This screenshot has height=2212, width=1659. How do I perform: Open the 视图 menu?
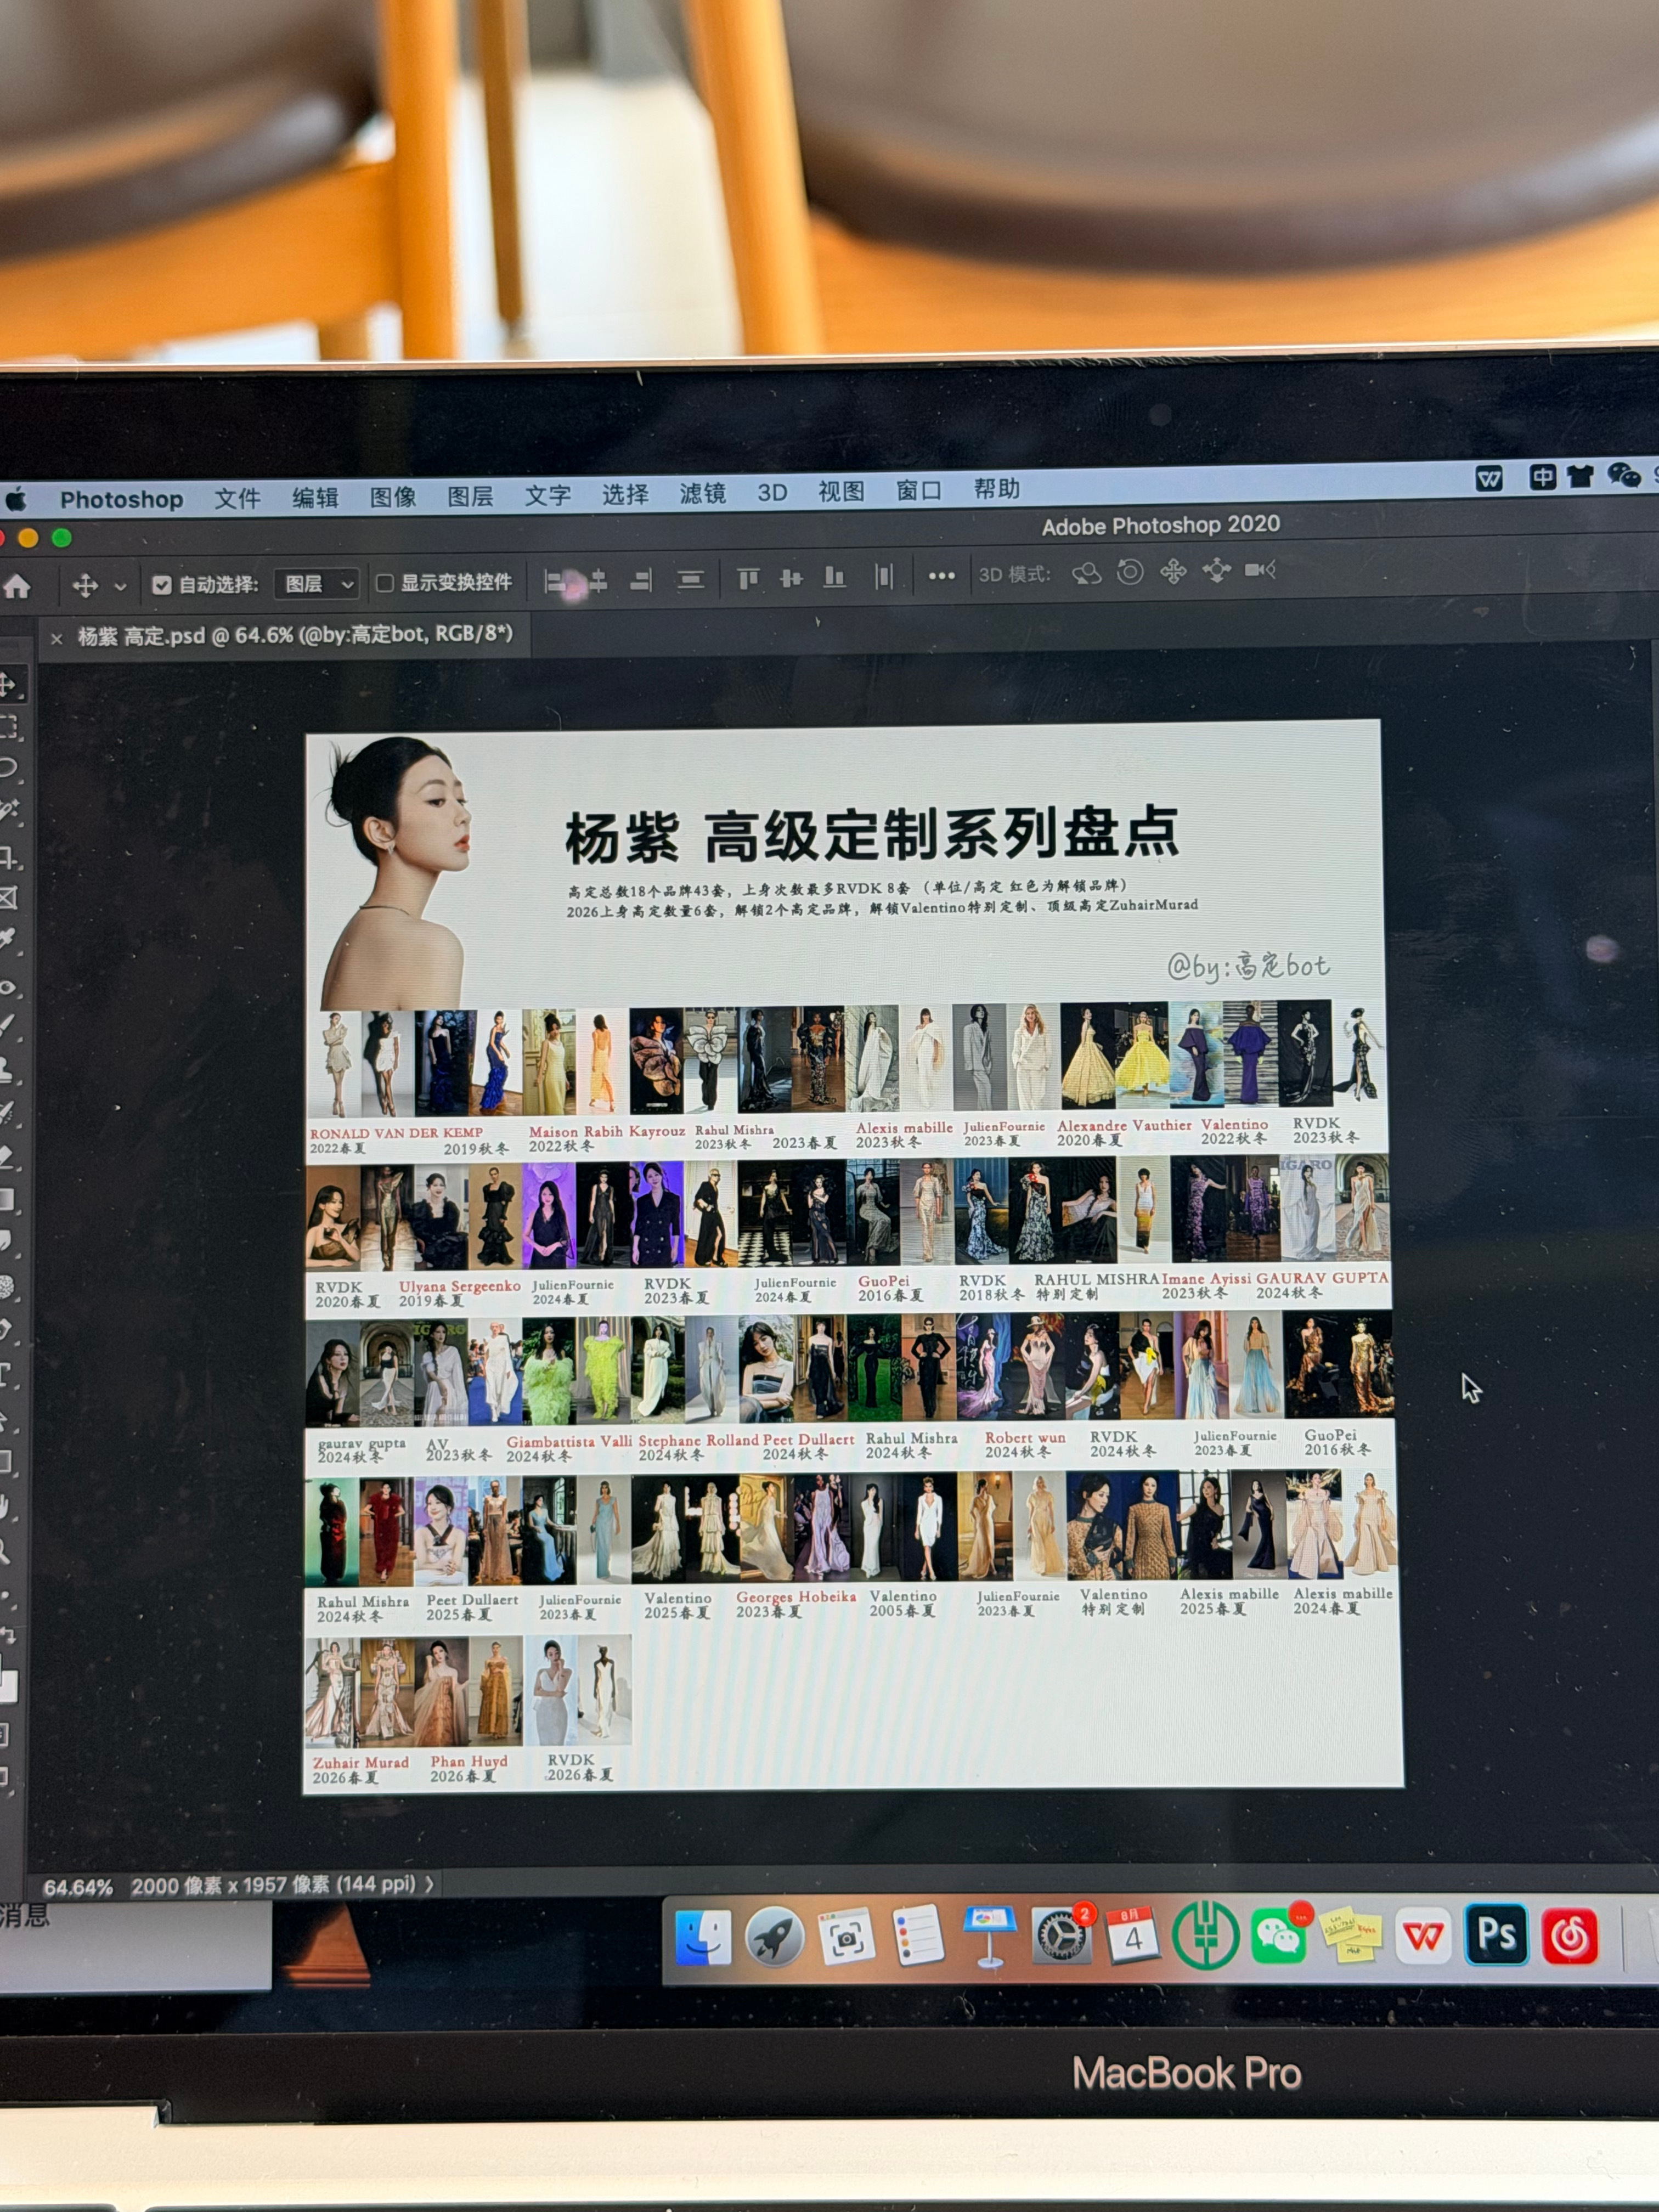click(841, 491)
